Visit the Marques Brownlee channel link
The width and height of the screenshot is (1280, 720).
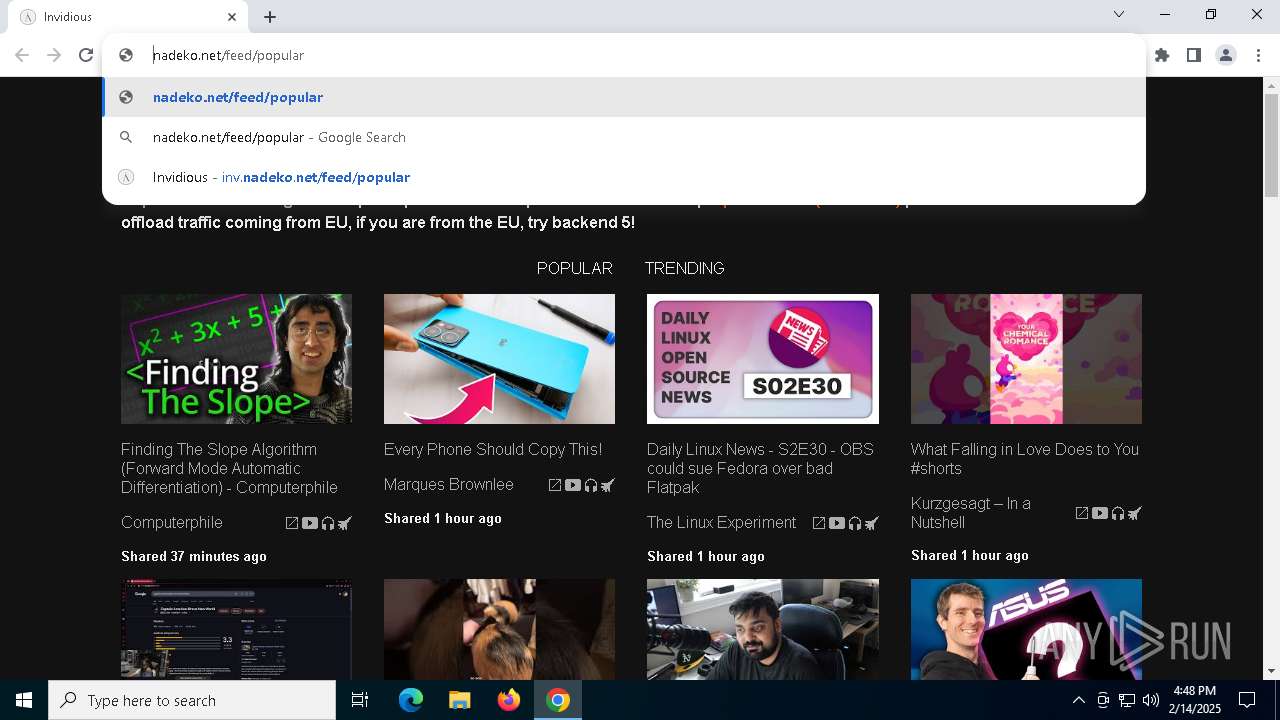pos(448,484)
